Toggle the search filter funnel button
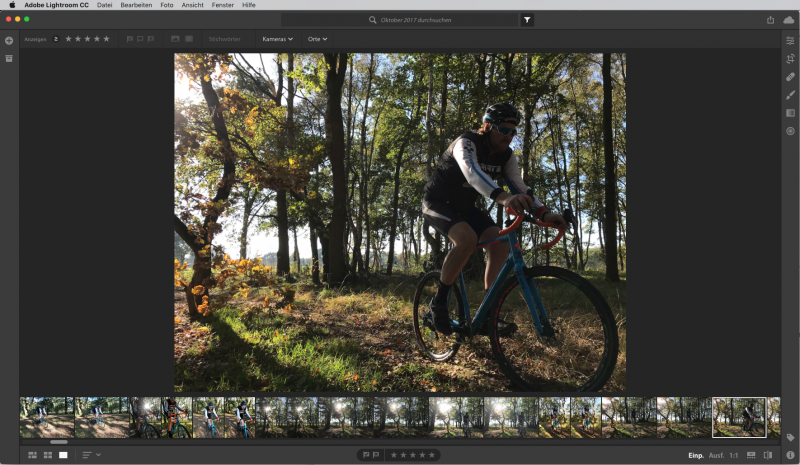 [527, 19]
